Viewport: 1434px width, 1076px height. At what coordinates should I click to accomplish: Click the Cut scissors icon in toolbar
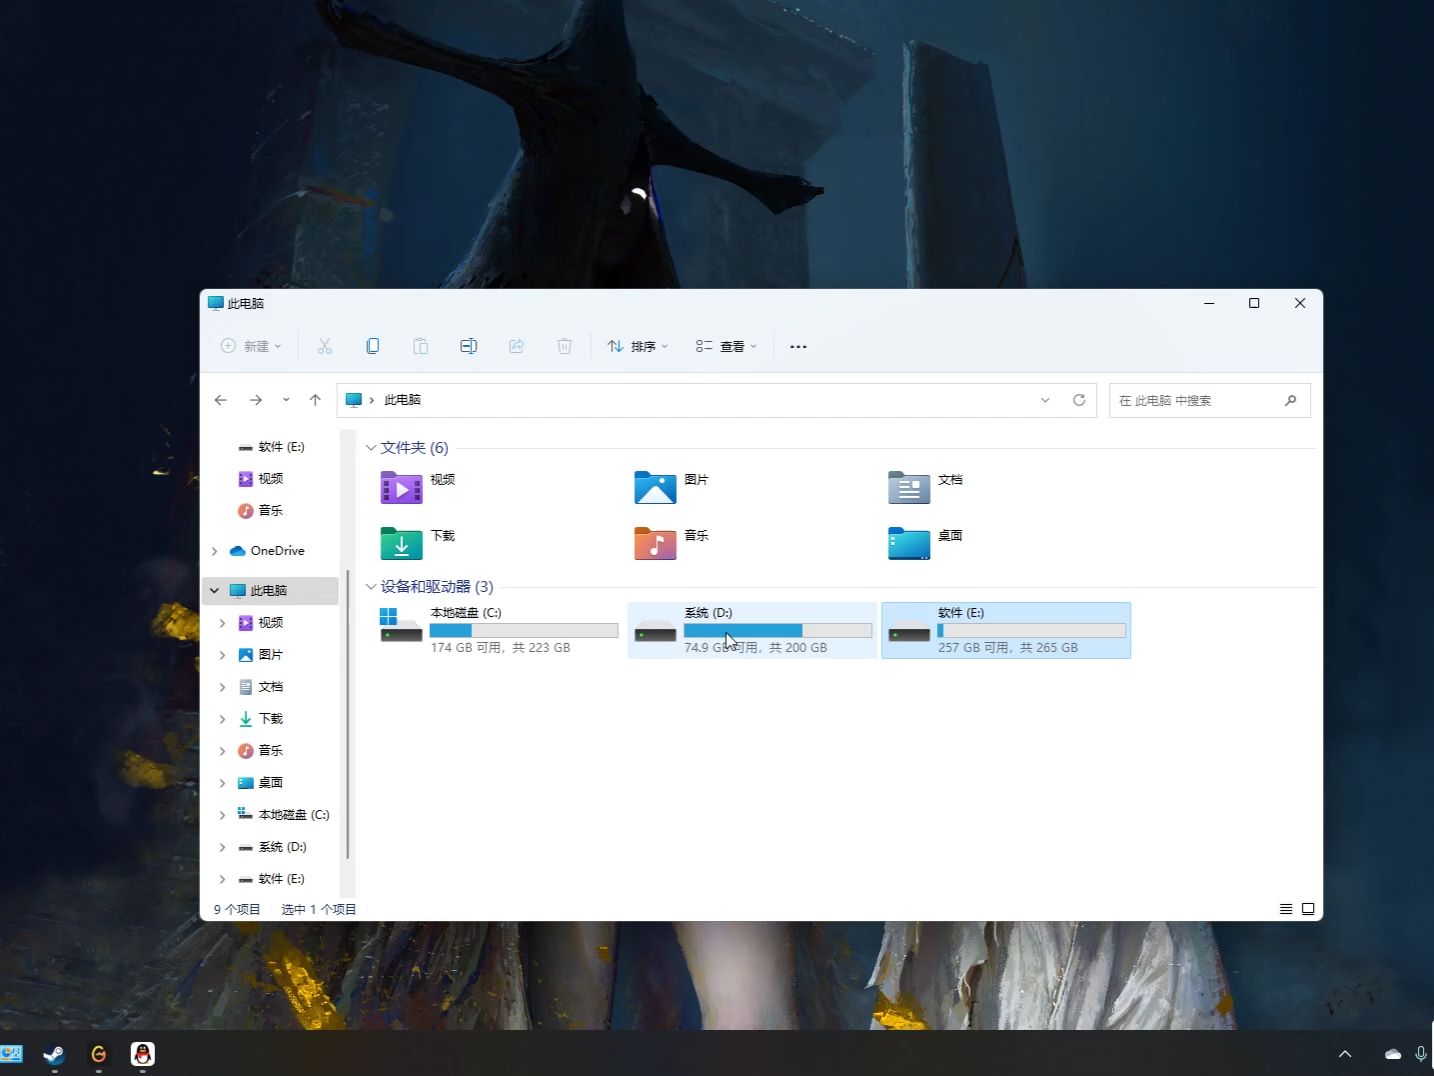coord(324,346)
